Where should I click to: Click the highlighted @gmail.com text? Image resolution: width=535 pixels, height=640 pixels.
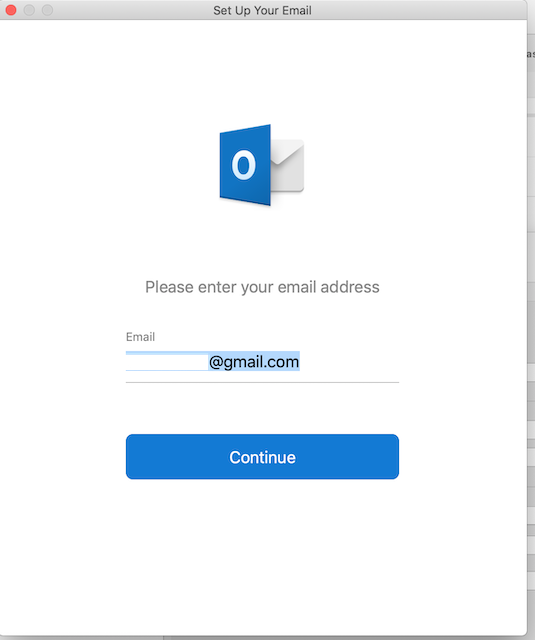point(254,362)
